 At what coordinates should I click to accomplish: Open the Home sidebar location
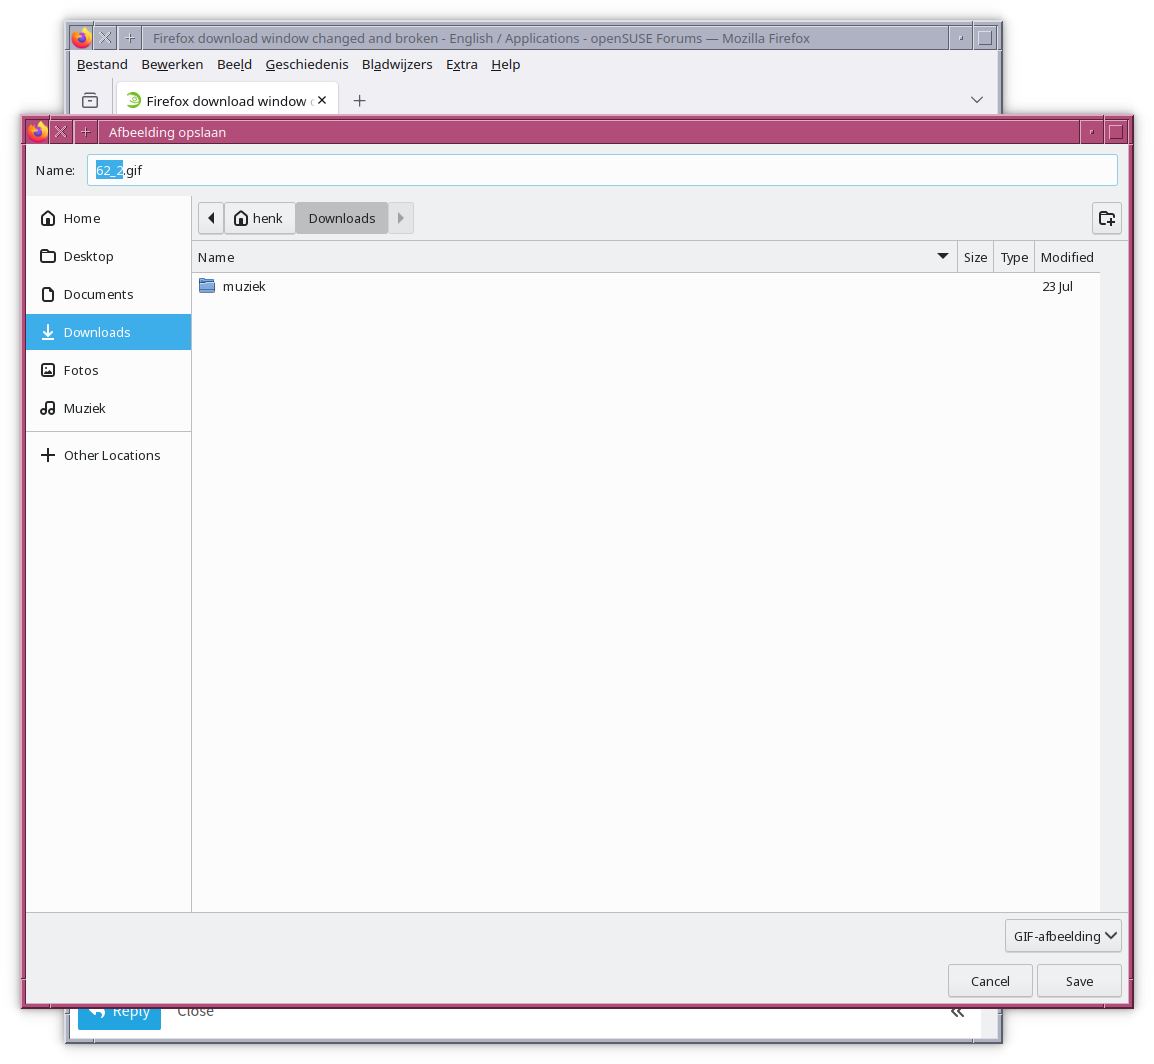click(109, 219)
